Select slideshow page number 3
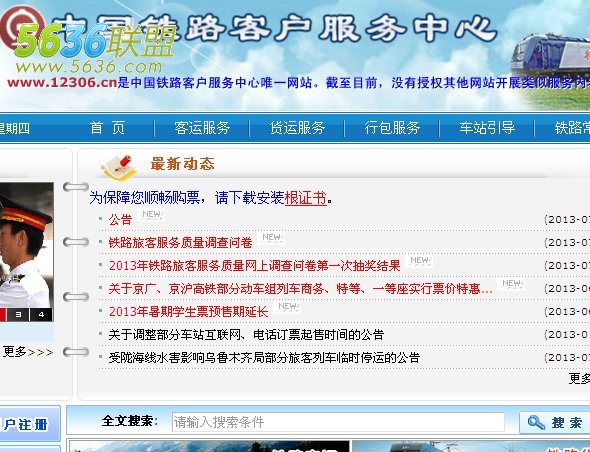 tap(18, 315)
